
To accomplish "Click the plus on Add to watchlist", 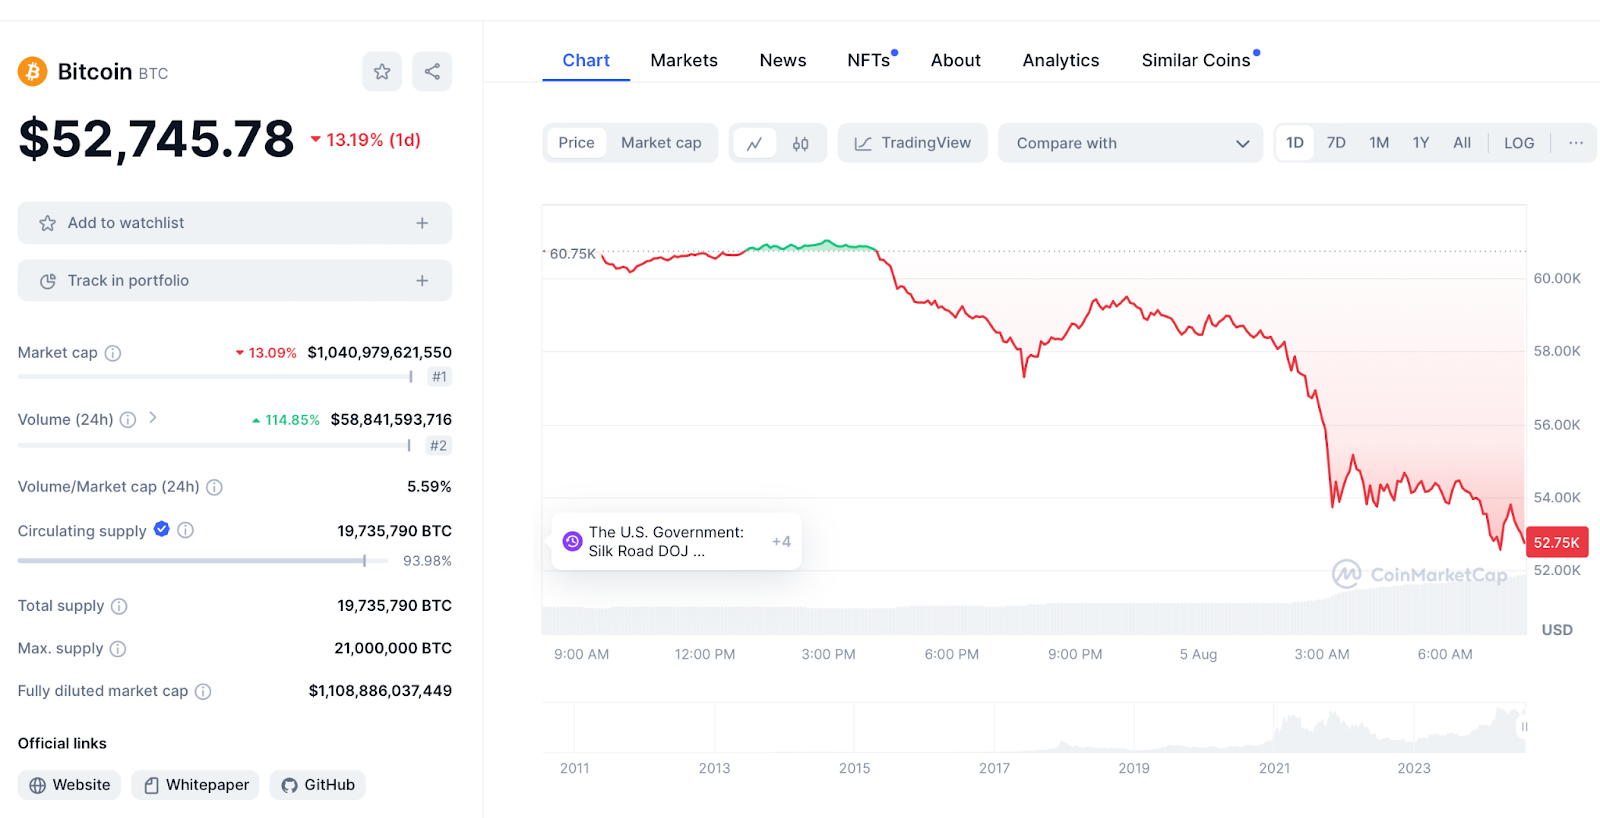I will click(422, 223).
